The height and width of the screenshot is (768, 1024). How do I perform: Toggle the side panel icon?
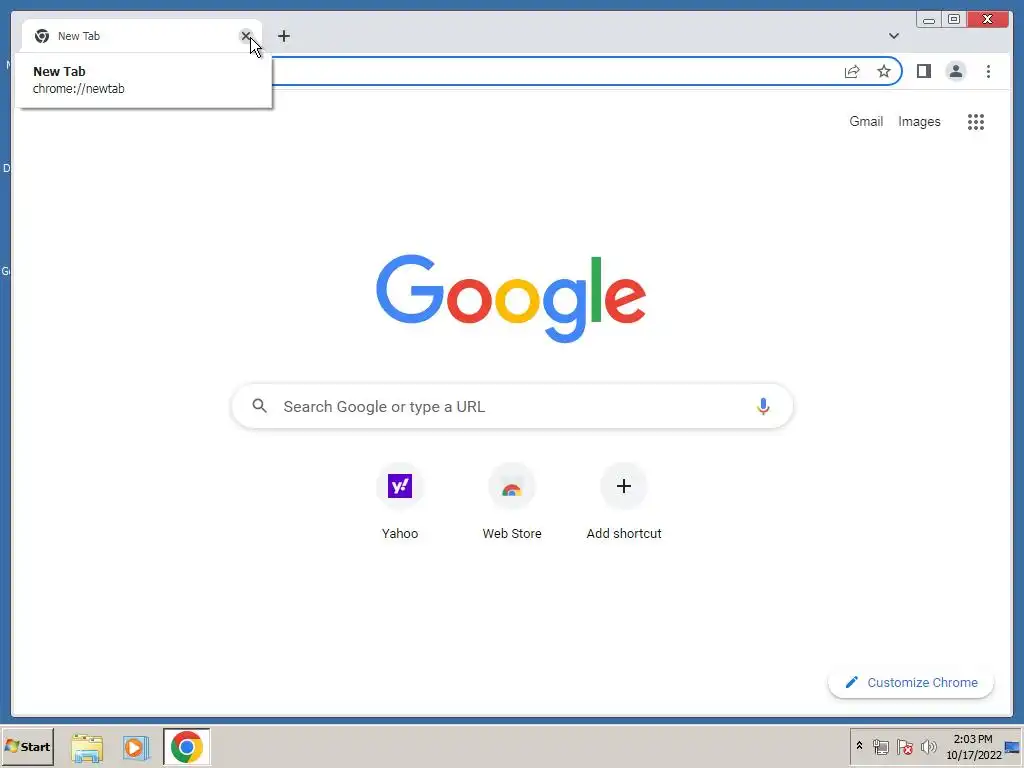[x=923, y=71]
